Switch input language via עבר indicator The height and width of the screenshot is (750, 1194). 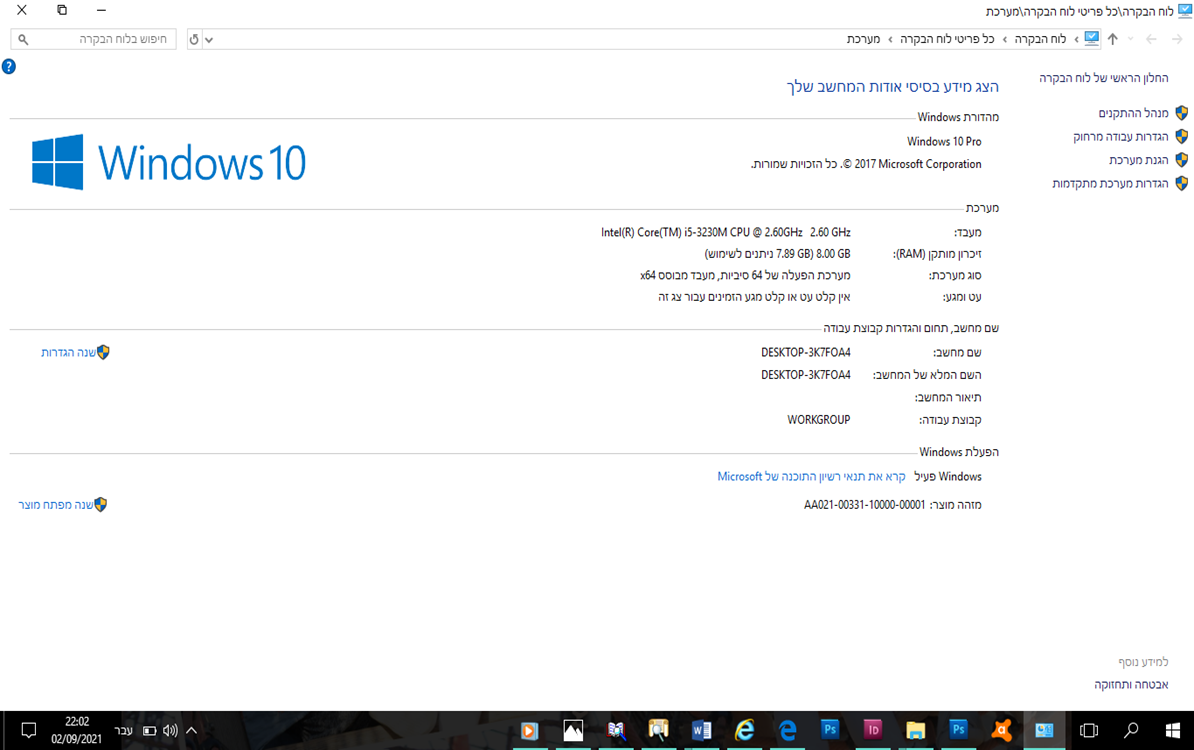pos(123,730)
